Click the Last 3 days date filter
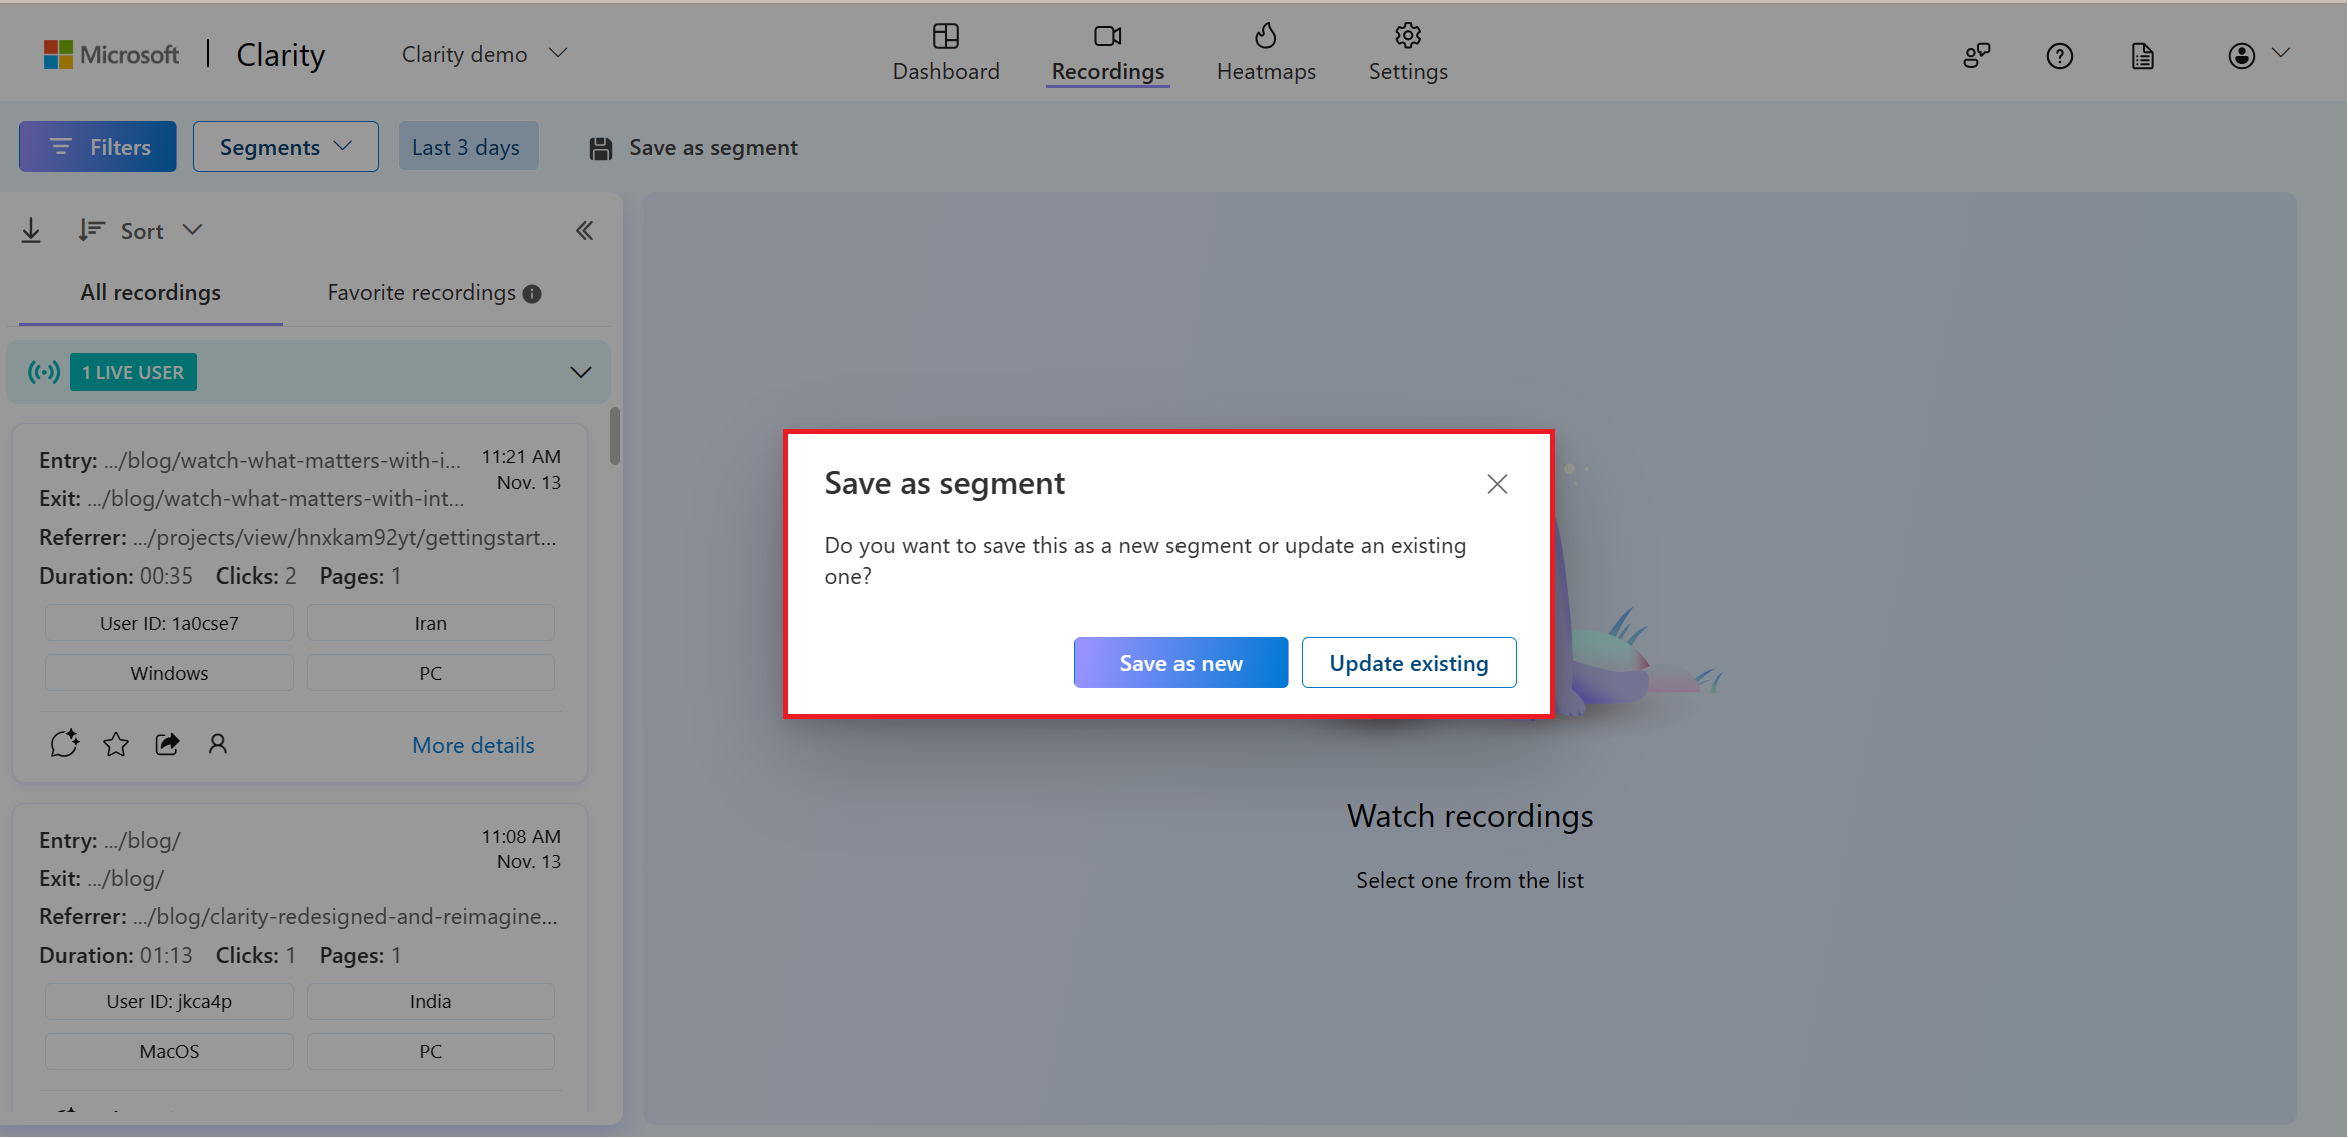The height and width of the screenshot is (1138, 2348). point(468,147)
